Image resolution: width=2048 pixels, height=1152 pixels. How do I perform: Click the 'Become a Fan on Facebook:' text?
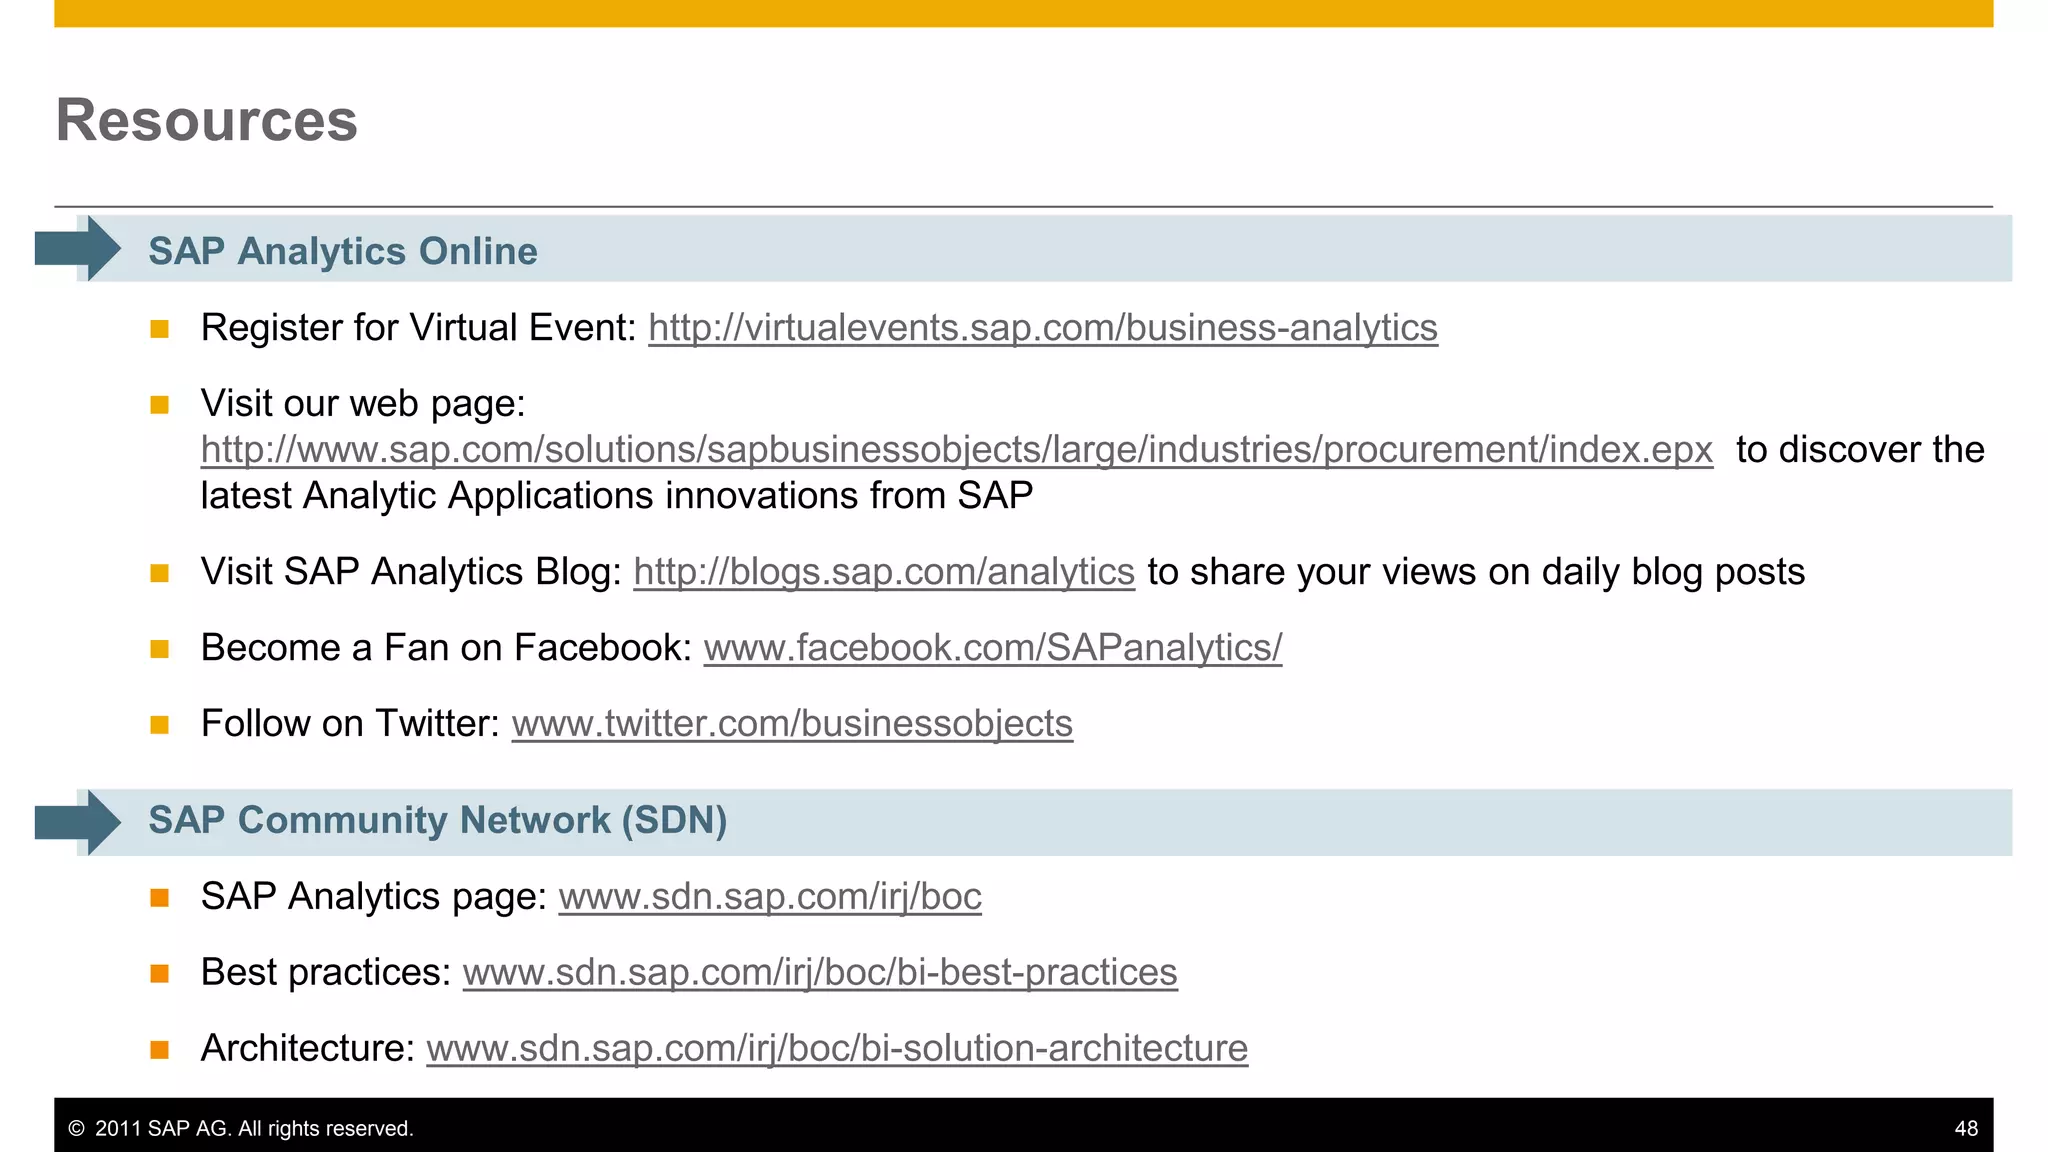[446, 648]
